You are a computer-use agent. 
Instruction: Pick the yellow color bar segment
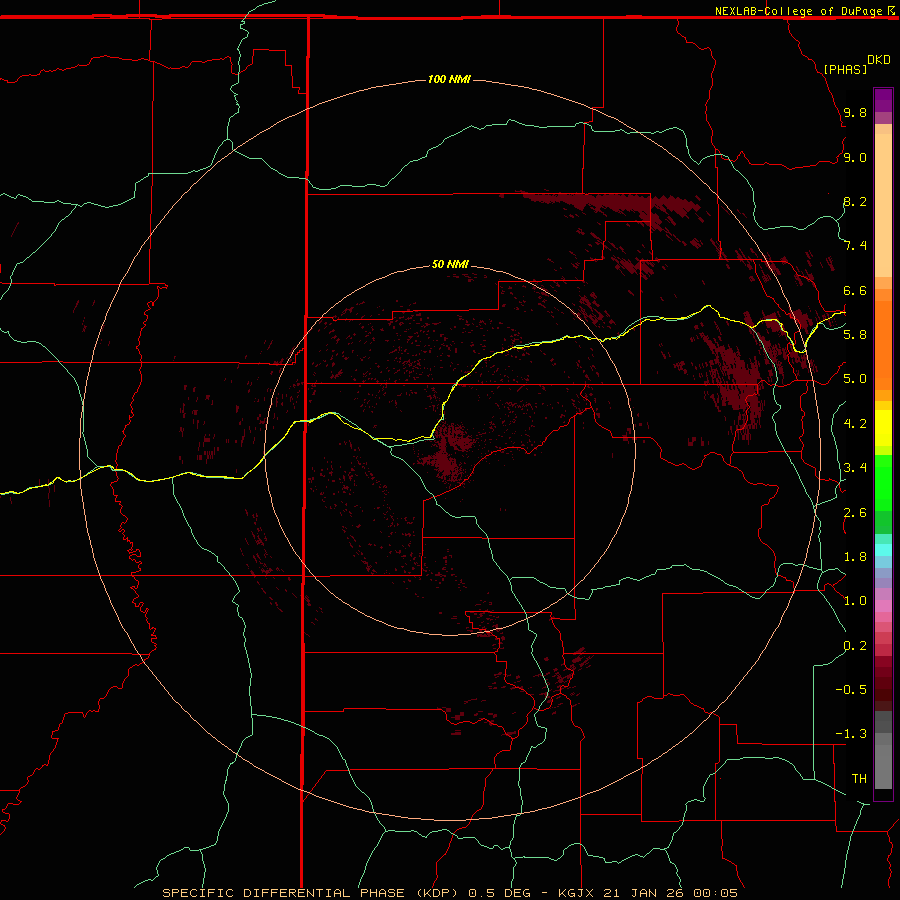click(x=883, y=428)
